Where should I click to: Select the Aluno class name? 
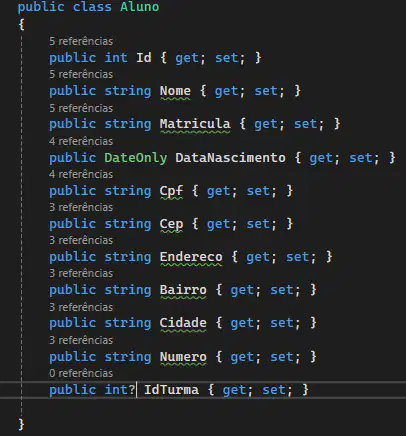[x=140, y=7]
